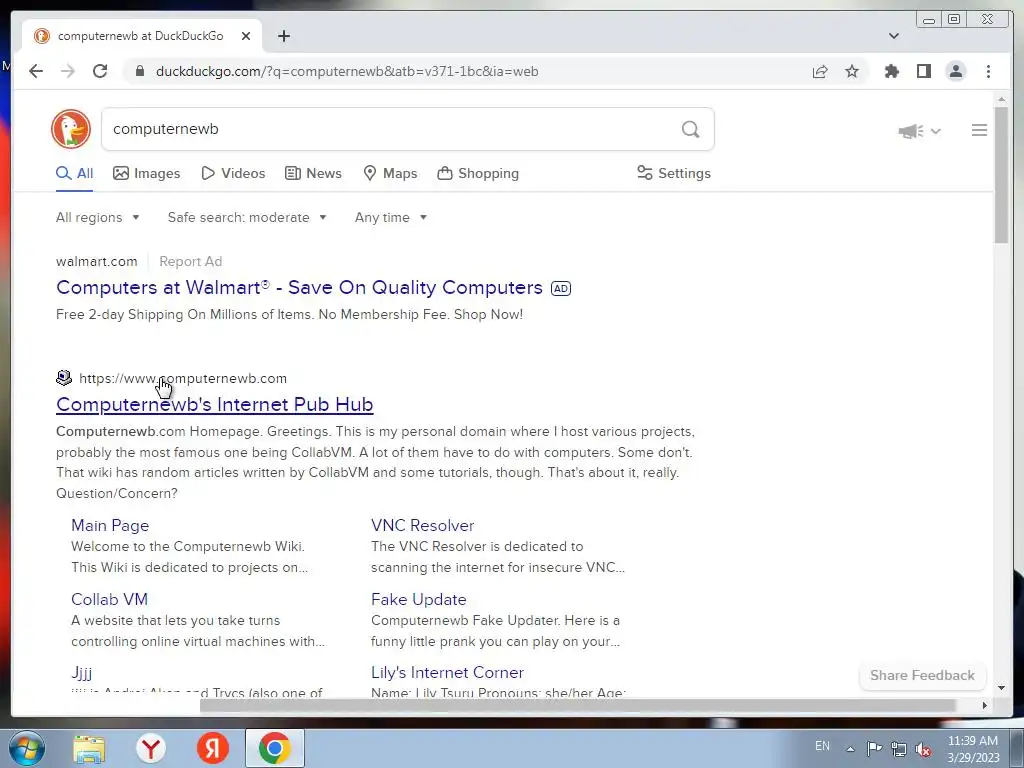
Task: Click the AD badge beside Walmart title
Action: tap(561, 288)
